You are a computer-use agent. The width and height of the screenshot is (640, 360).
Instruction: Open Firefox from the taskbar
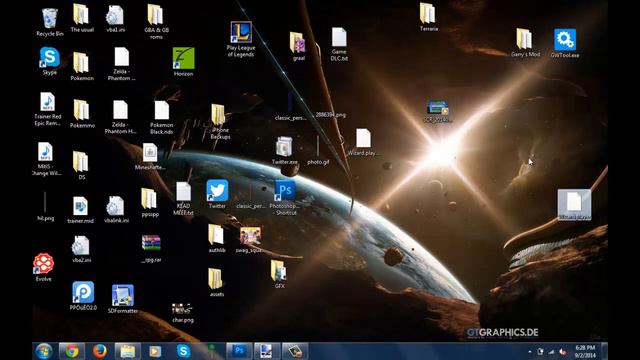[x=100, y=351]
